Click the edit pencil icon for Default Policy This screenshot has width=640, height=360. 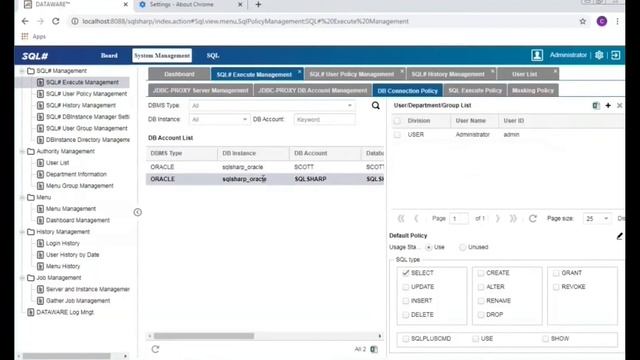click(x=619, y=236)
